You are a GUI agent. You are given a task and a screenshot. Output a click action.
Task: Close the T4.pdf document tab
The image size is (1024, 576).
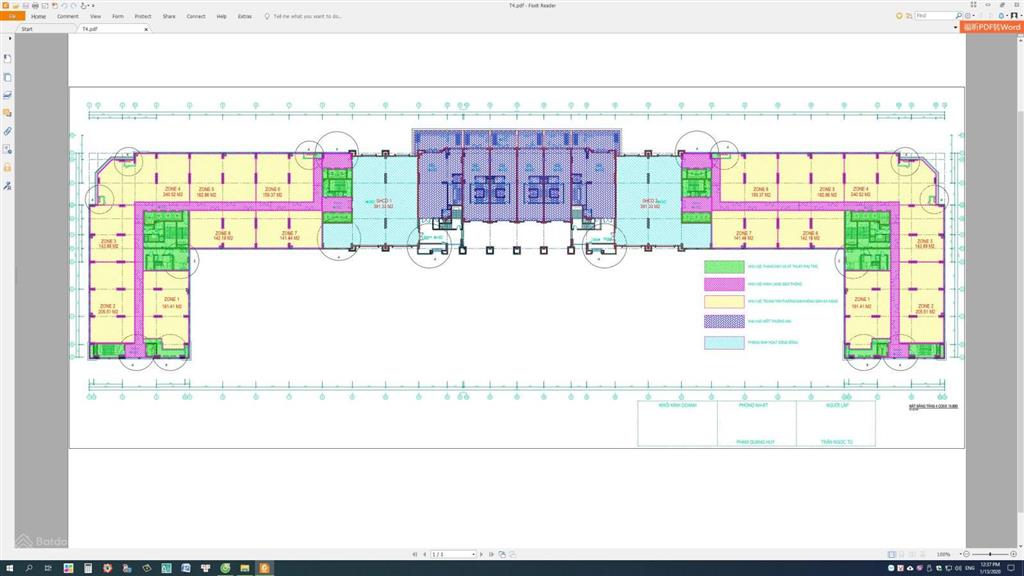[x=146, y=29]
